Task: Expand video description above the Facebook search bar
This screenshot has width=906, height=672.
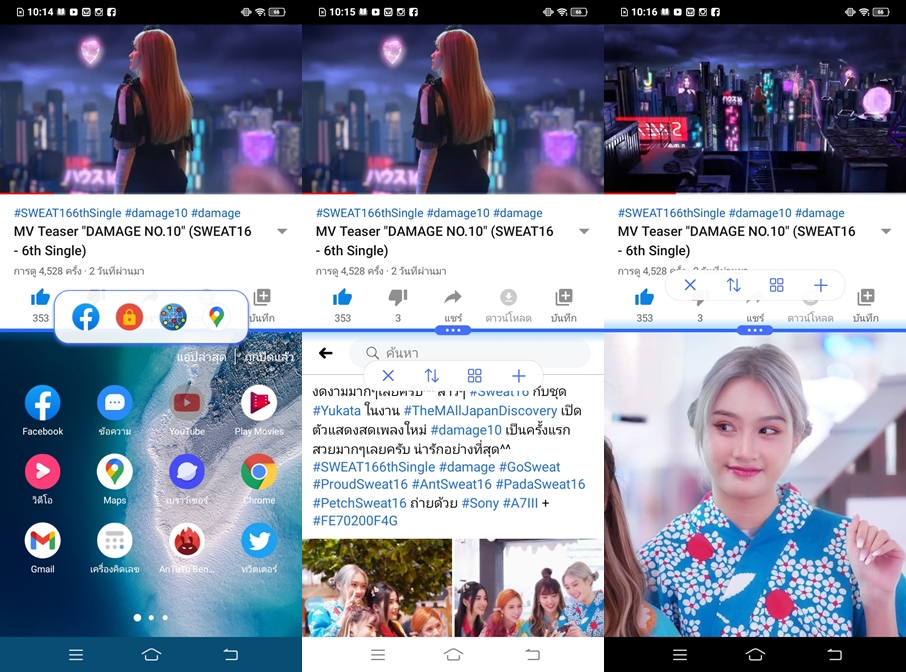Action: pyautogui.click(x=584, y=232)
